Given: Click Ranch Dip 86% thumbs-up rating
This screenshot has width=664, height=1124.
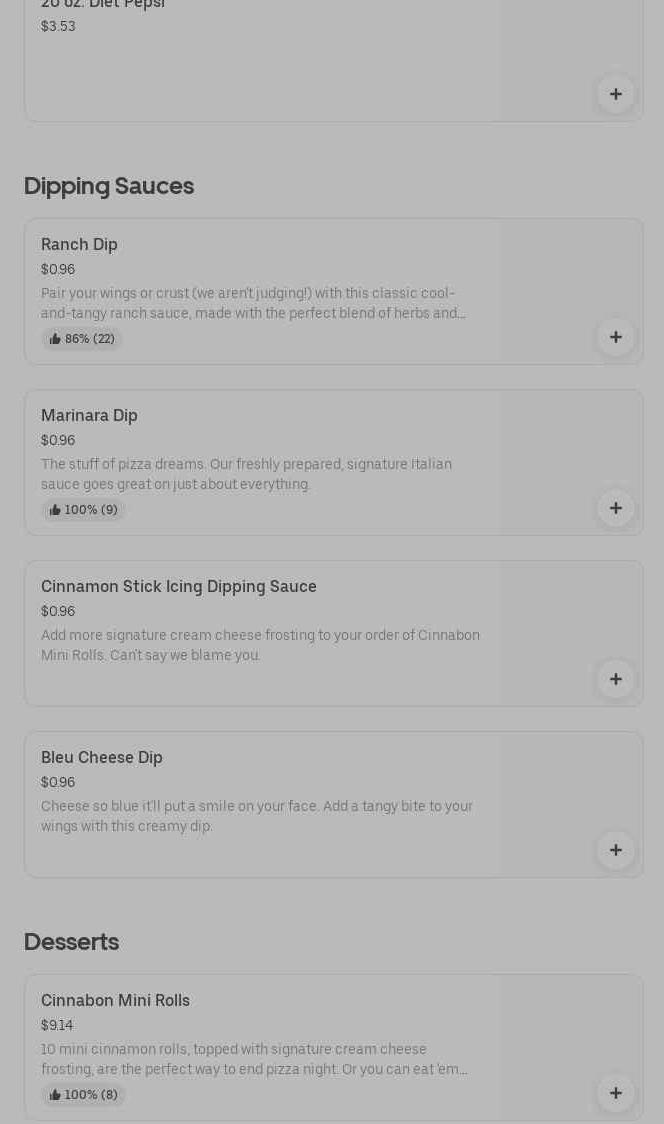Looking at the screenshot, I should click(x=82, y=339).
